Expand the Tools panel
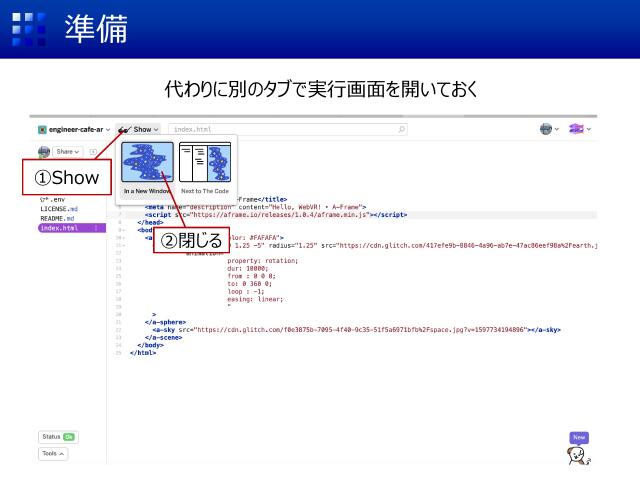 (54, 453)
